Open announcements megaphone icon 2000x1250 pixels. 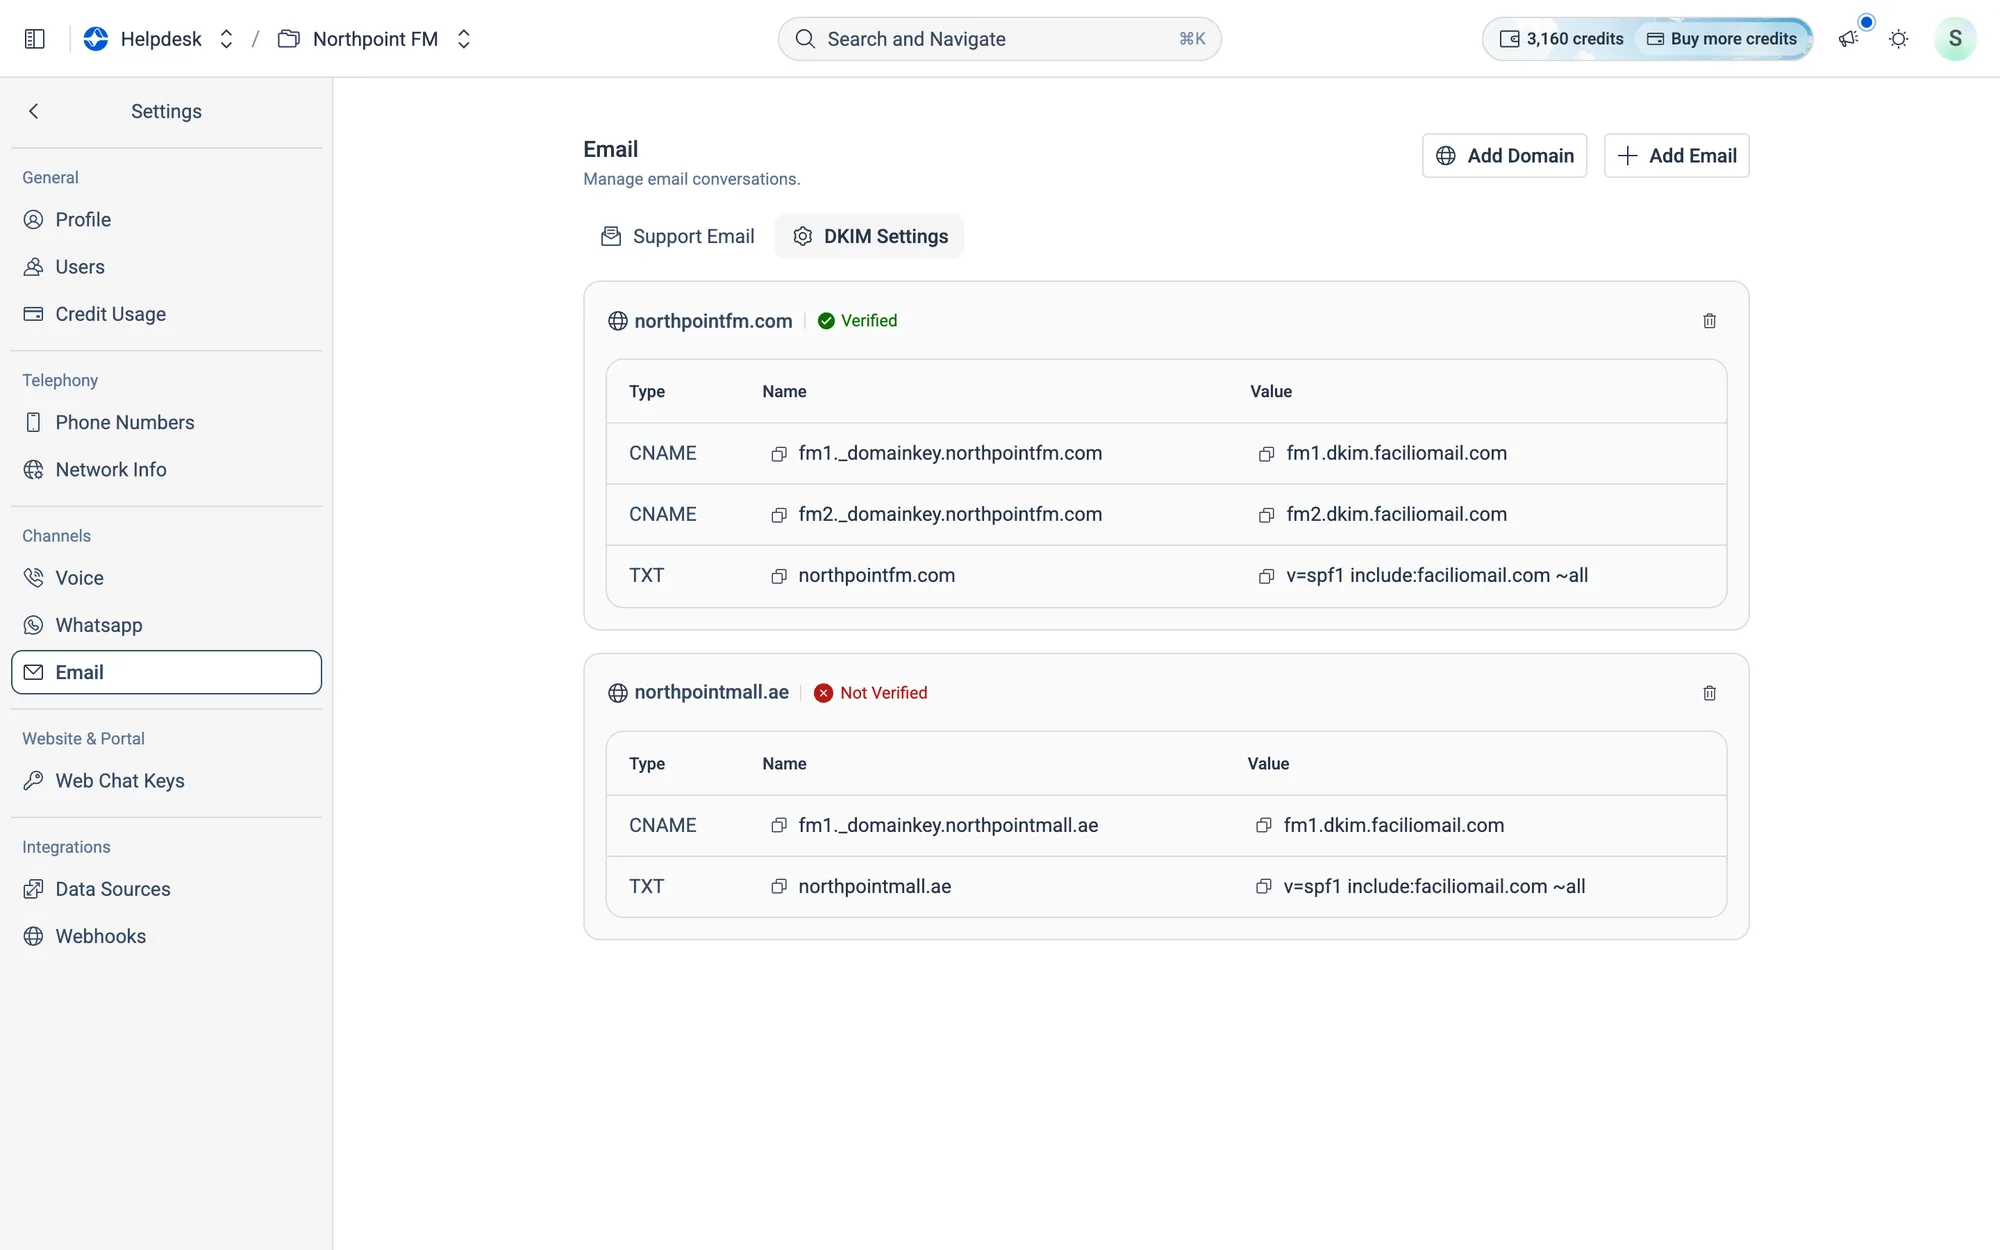(x=1848, y=39)
